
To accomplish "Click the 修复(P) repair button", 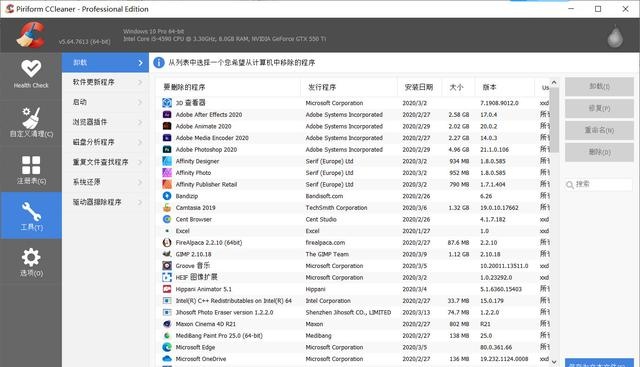I will click(599, 109).
